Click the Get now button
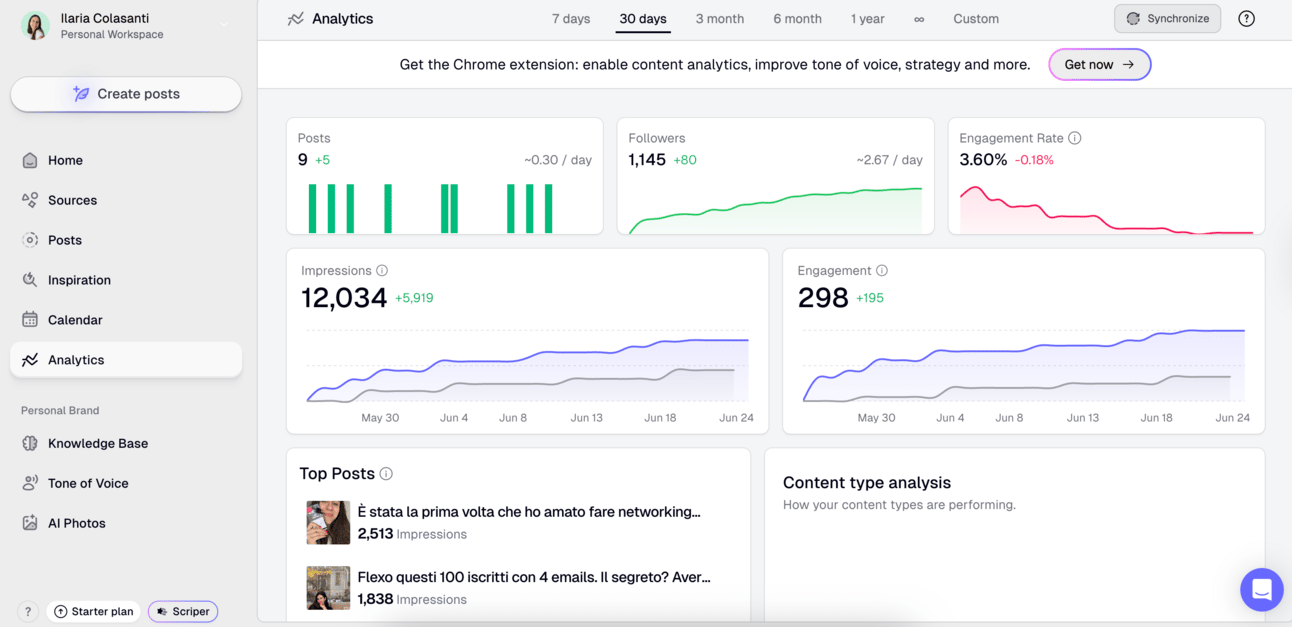Viewport: 1292px width, 627px height. [1099, 64]
